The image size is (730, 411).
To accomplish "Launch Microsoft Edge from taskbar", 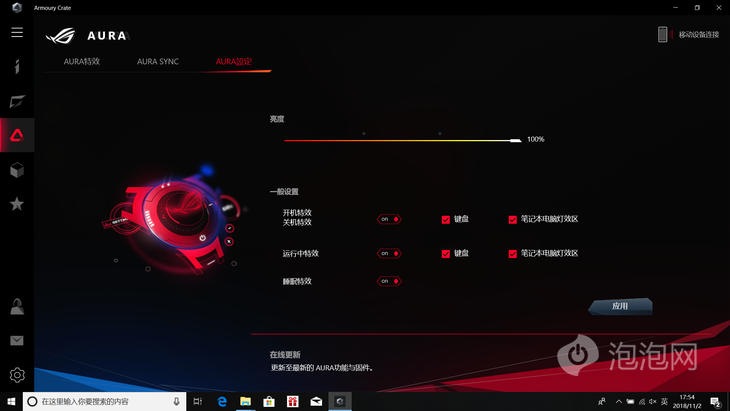I will pyautogui.click(x=222, y=401).
